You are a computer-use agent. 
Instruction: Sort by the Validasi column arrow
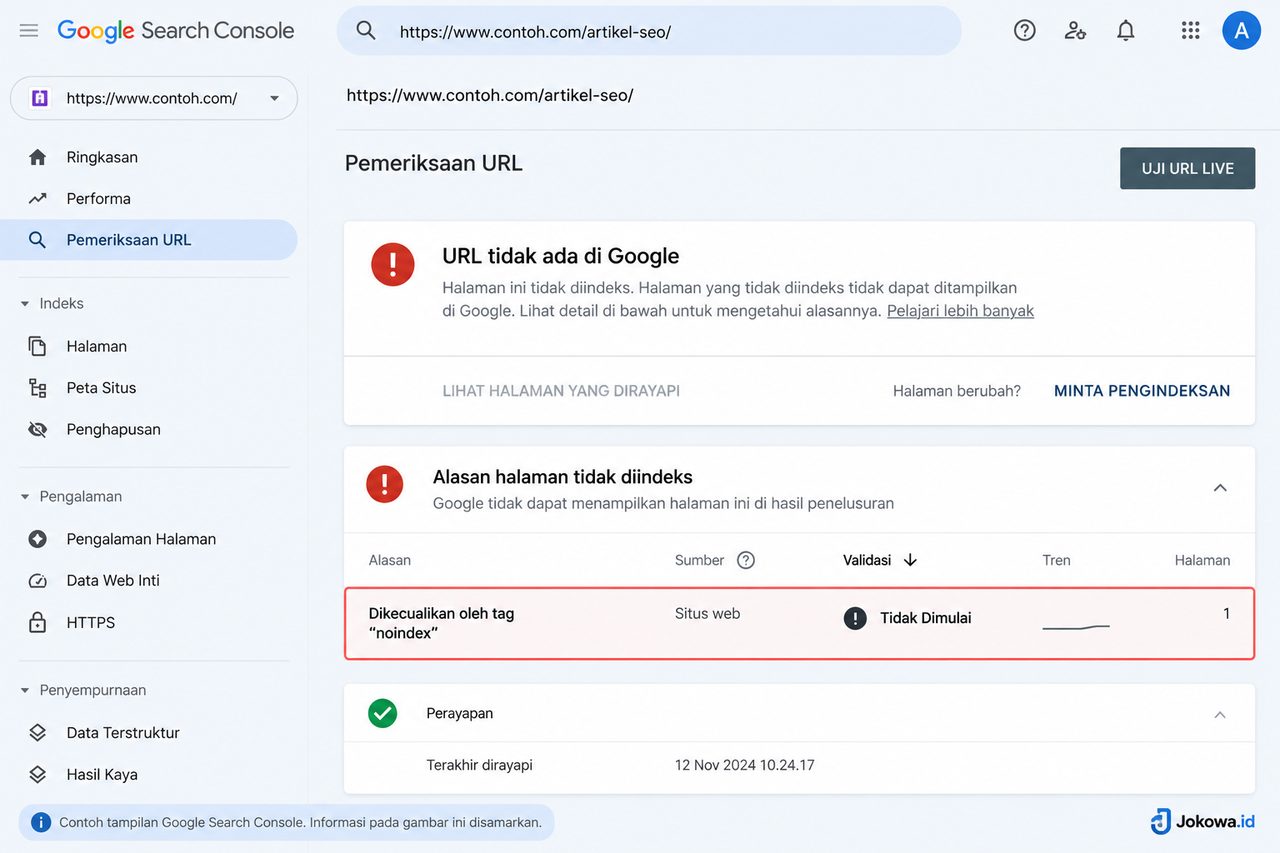coord(910,560)
